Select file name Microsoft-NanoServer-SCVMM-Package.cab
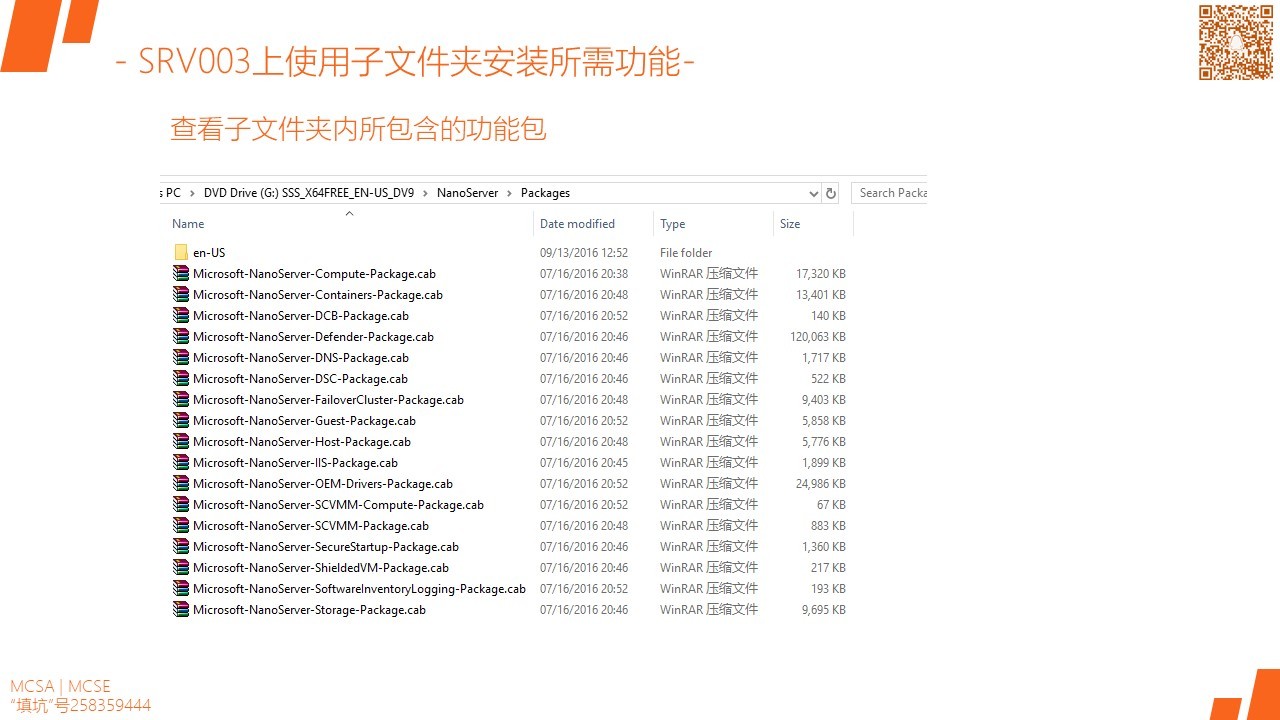The width and height of the screenshot is (1280, 720). (311, 526)
